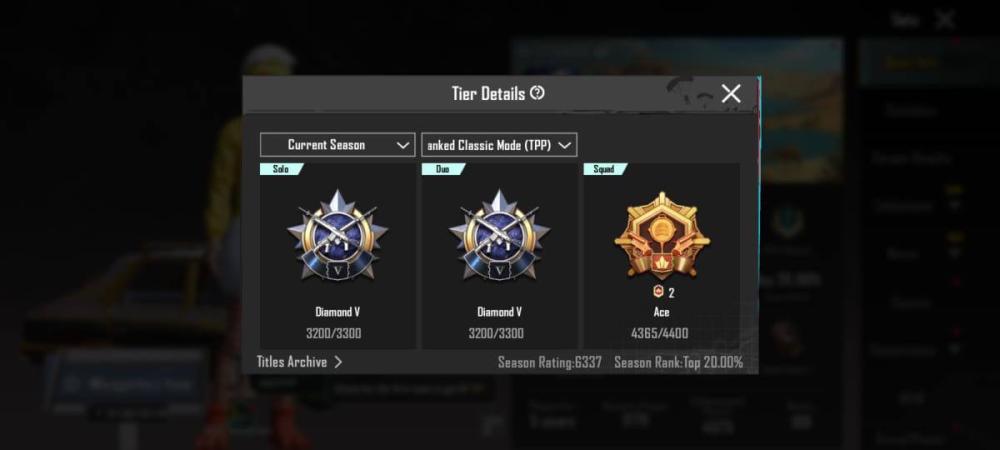The height and width of the screenshot is (450, 1000).
Task: Close the background profile screen X
Action: (945, 20)
